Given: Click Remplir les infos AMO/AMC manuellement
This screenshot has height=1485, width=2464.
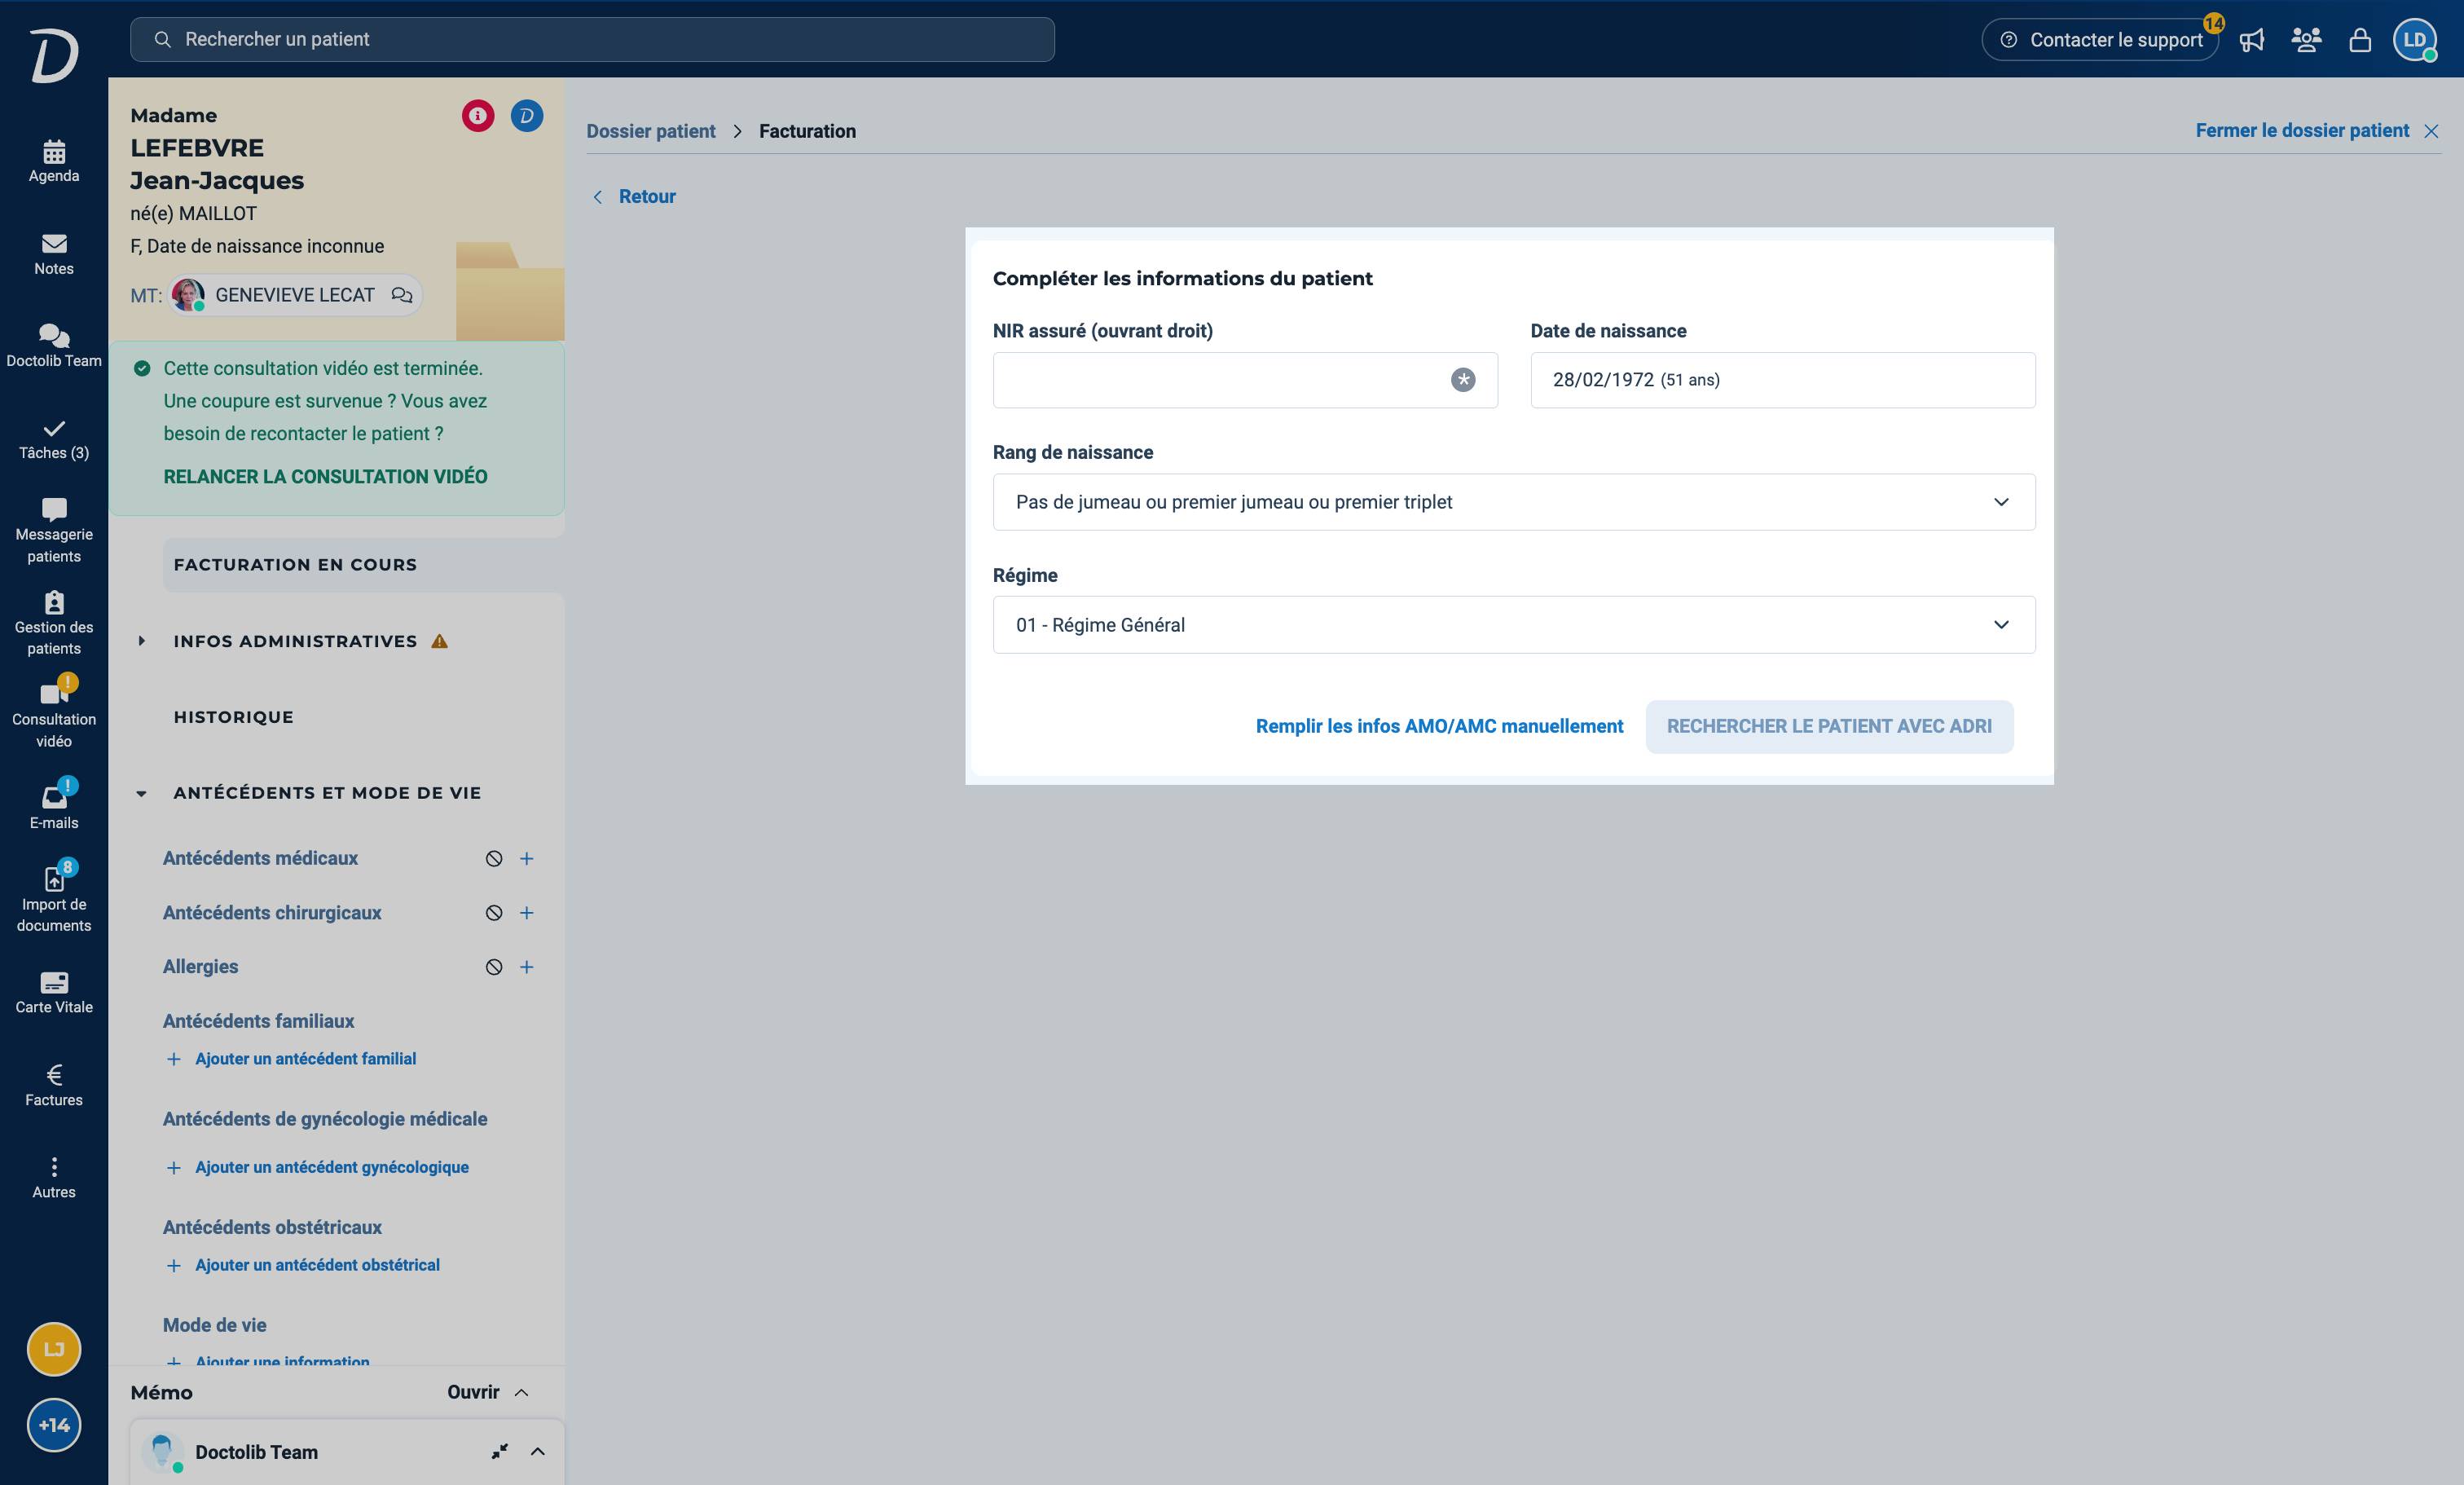Looking at the screenshot, I should pyautogui.click(x=1439, y=727).
